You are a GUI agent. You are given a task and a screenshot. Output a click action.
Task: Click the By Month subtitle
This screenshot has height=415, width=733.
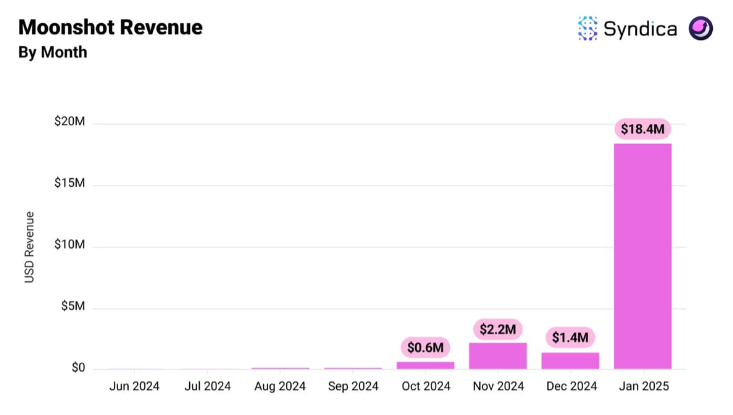[x=52, y=52]
